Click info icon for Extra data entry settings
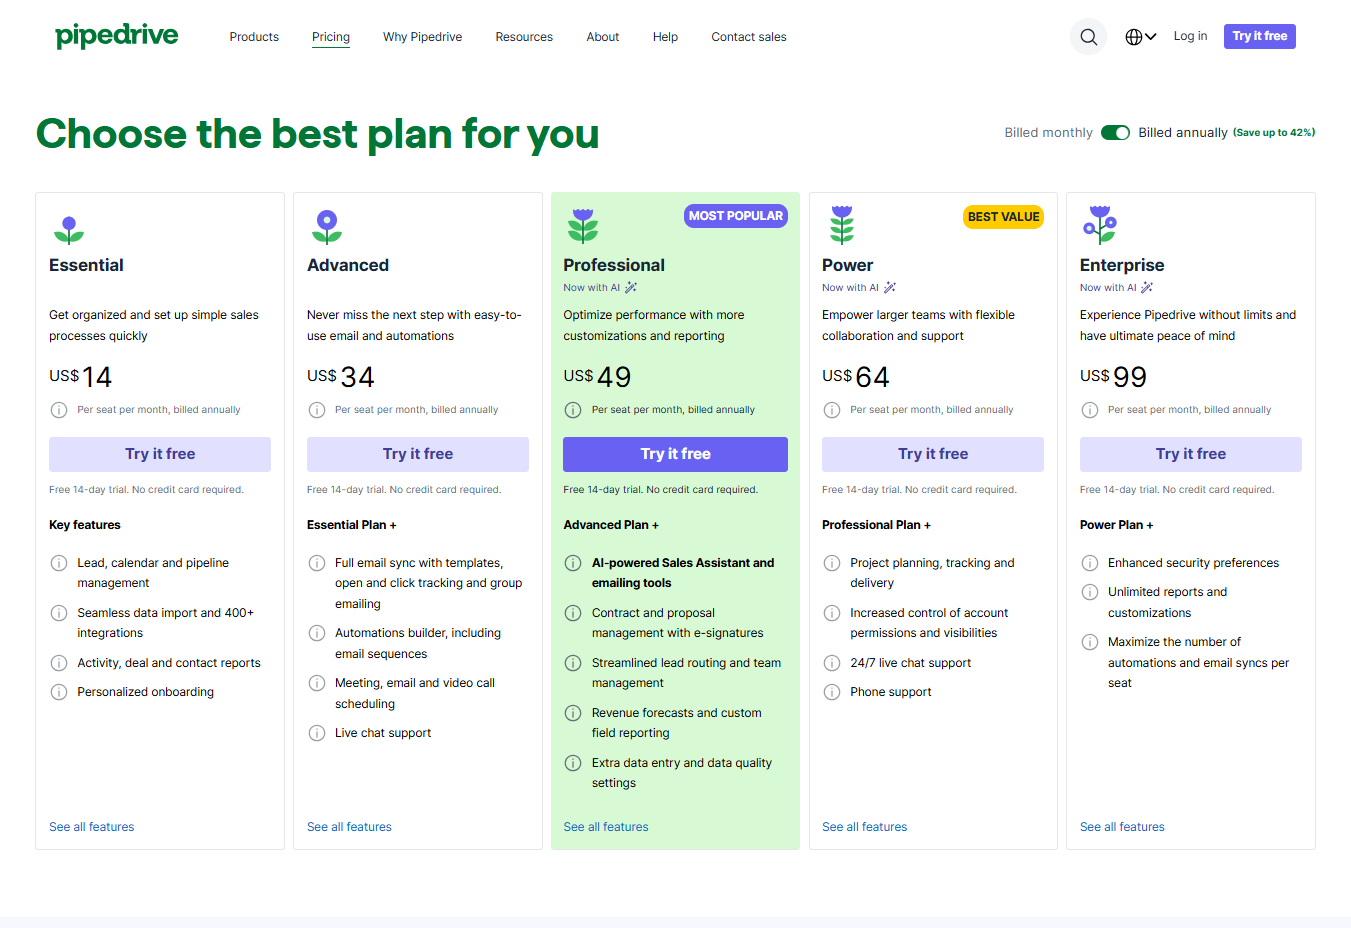 click(573, 763)
